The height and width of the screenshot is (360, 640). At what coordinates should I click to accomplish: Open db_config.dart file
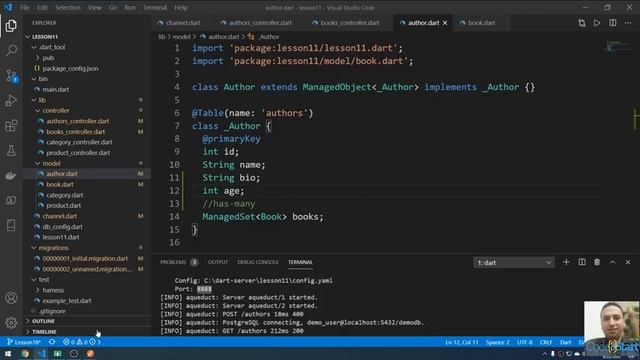click(x=62, y=227)
